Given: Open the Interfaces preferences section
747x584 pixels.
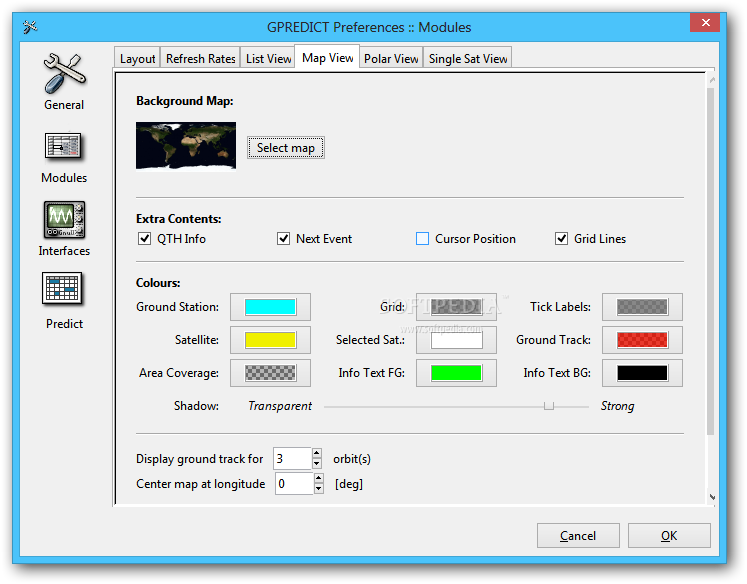Looking at the screenshot, I should point(64,229).
